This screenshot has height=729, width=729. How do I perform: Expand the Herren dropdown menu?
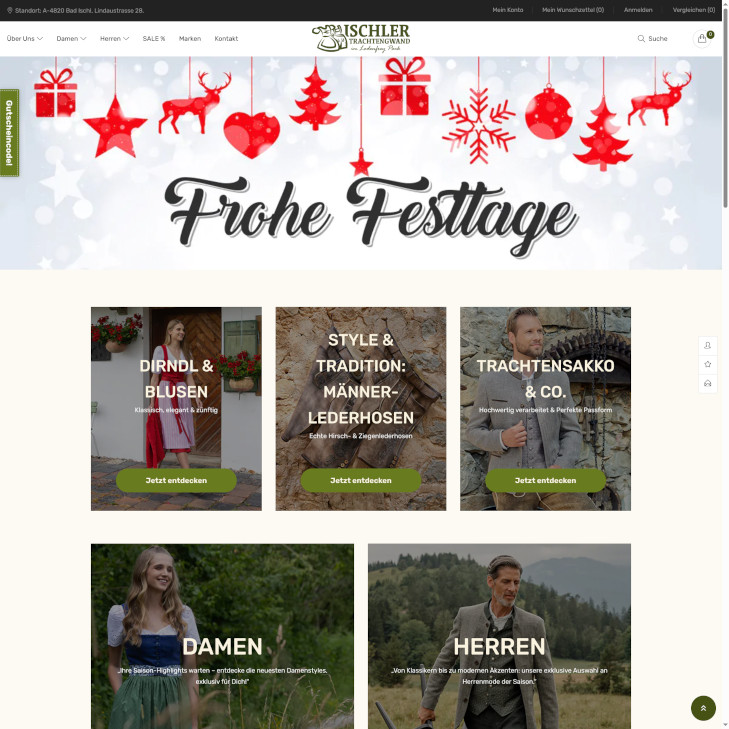point(114,39)
